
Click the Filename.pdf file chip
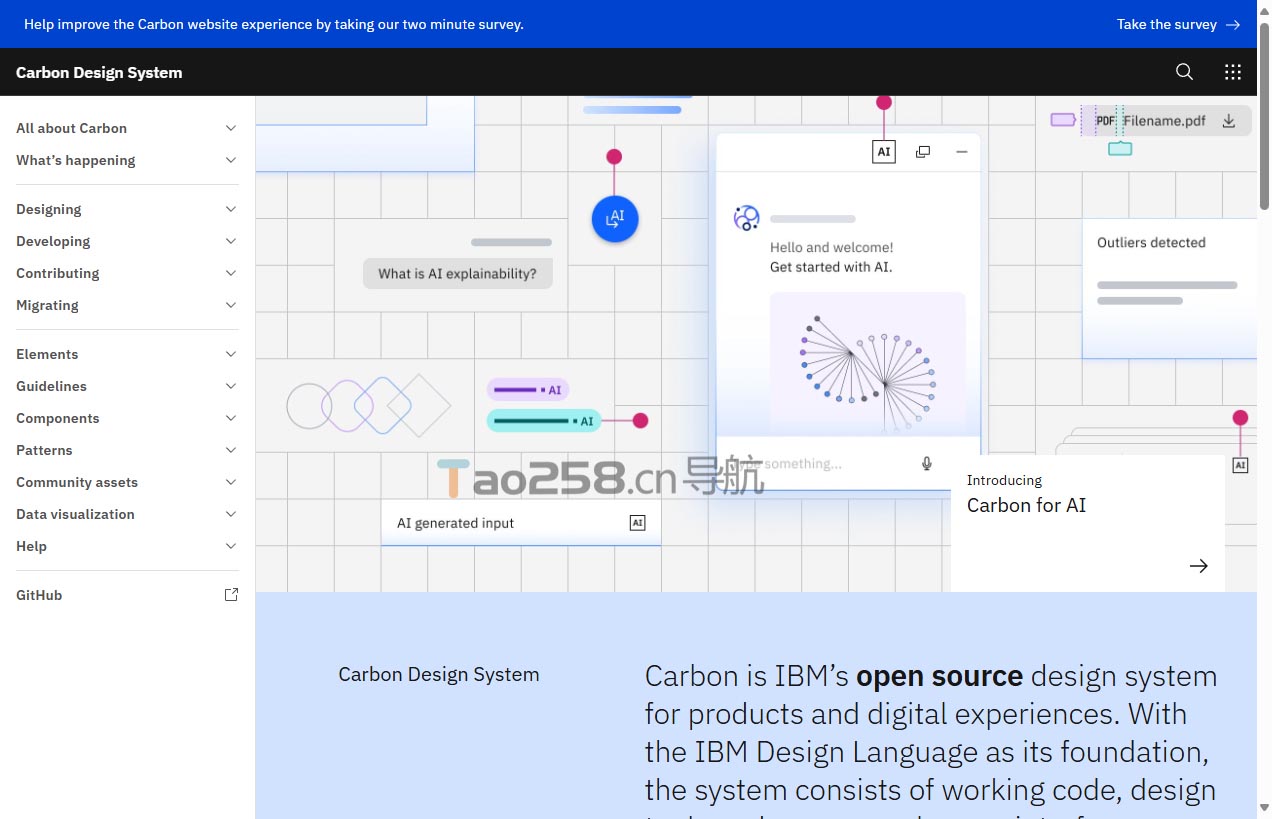(1166, 121)
